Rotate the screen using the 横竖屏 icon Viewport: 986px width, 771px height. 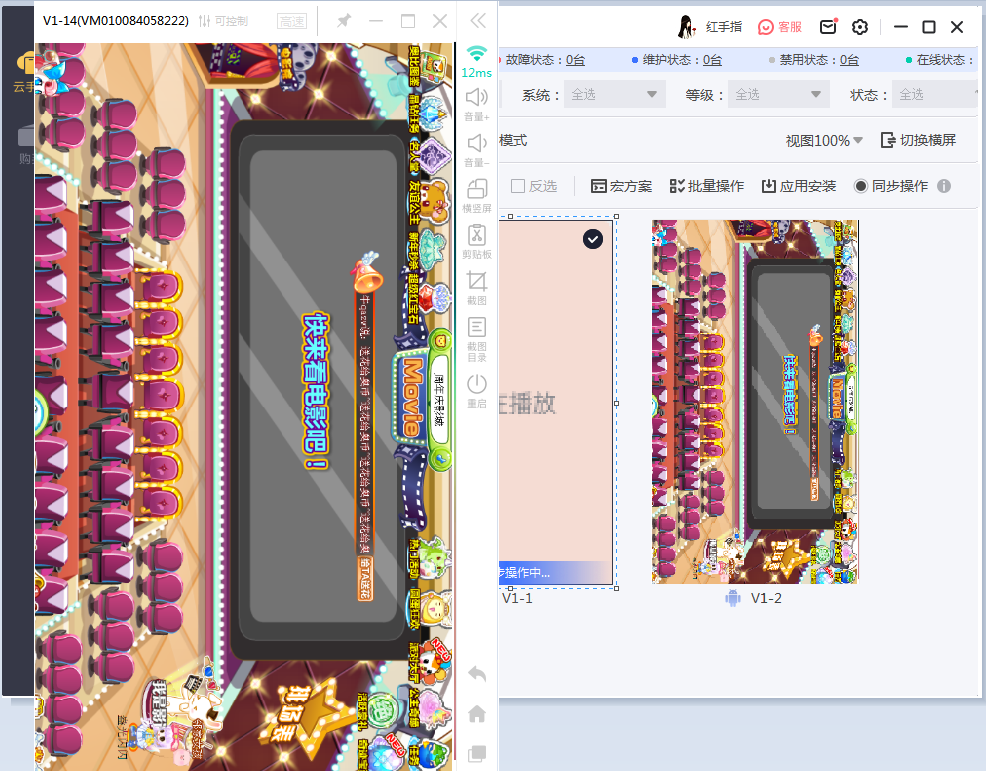click(x=477, y=196)
